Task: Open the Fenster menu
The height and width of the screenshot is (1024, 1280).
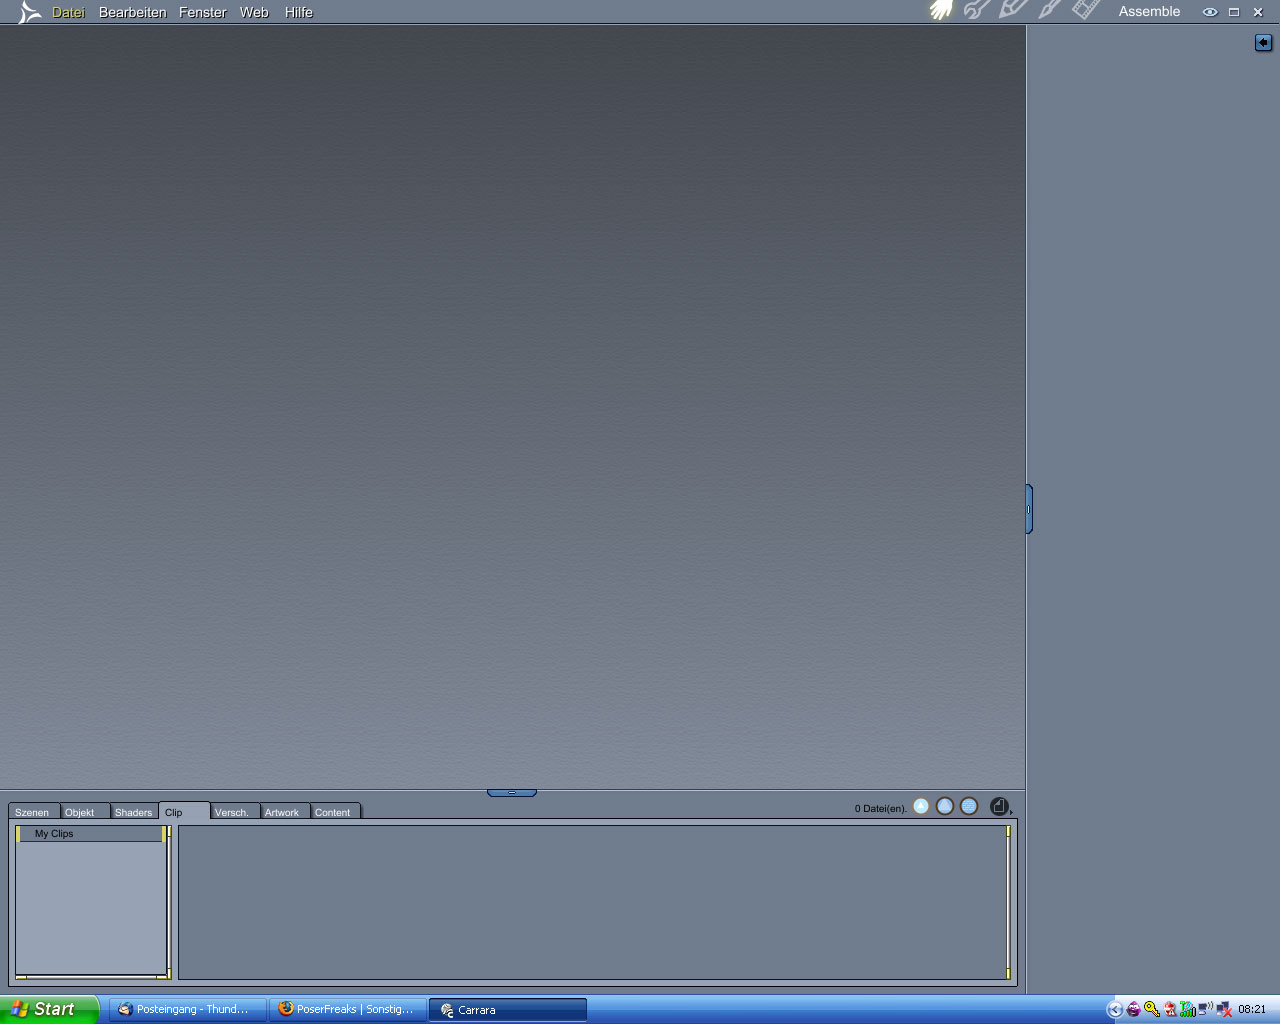Action: pyautogui.click(x=202, y=12)
